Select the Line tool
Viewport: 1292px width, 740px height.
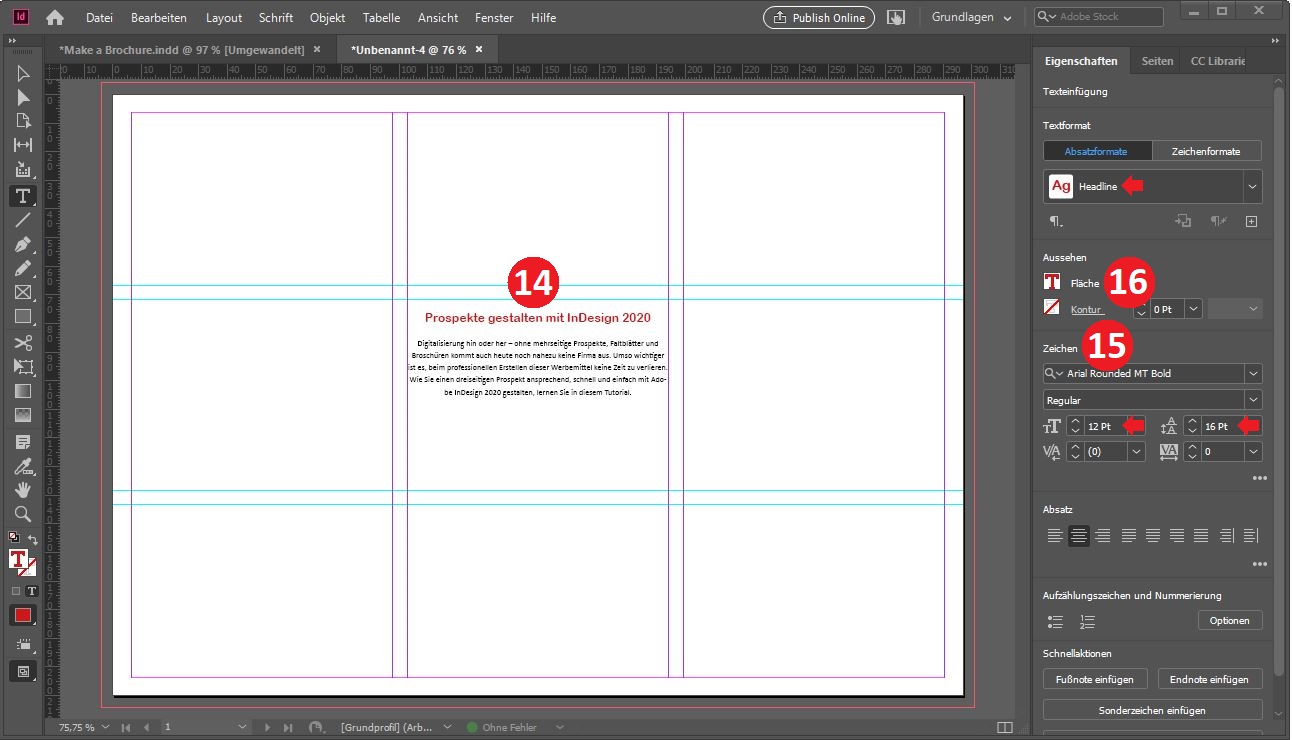tap(22, 220)
